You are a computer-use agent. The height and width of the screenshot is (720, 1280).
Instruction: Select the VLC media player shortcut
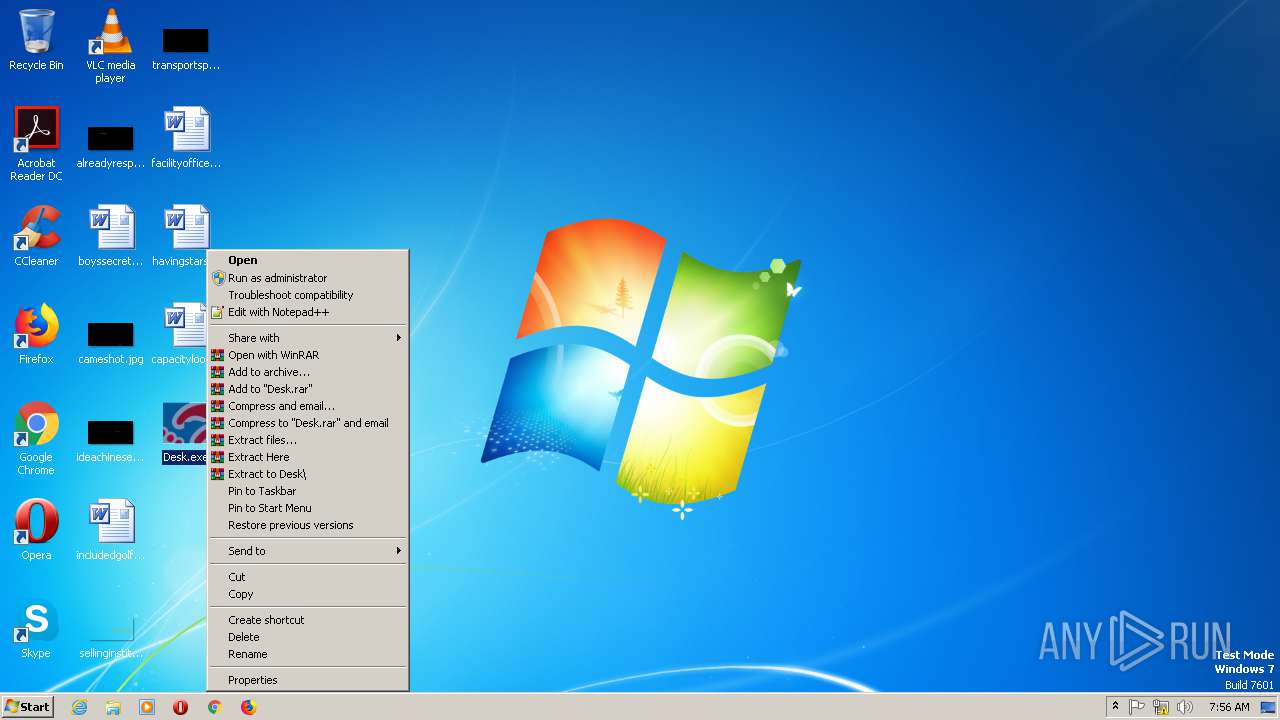pos(110,46)
